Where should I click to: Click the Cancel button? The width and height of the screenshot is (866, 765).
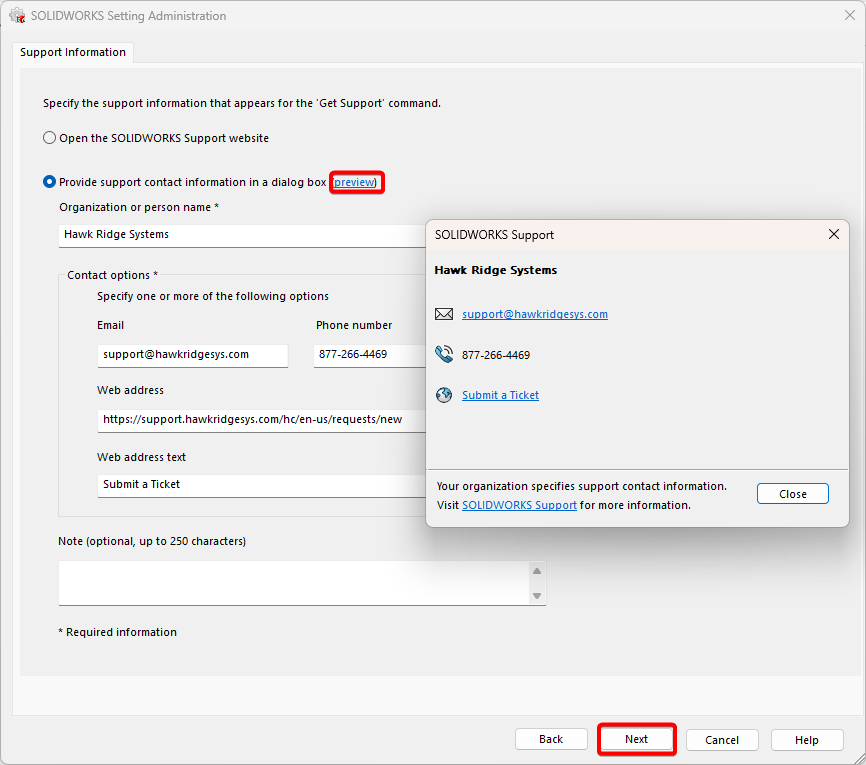point(722,740)
